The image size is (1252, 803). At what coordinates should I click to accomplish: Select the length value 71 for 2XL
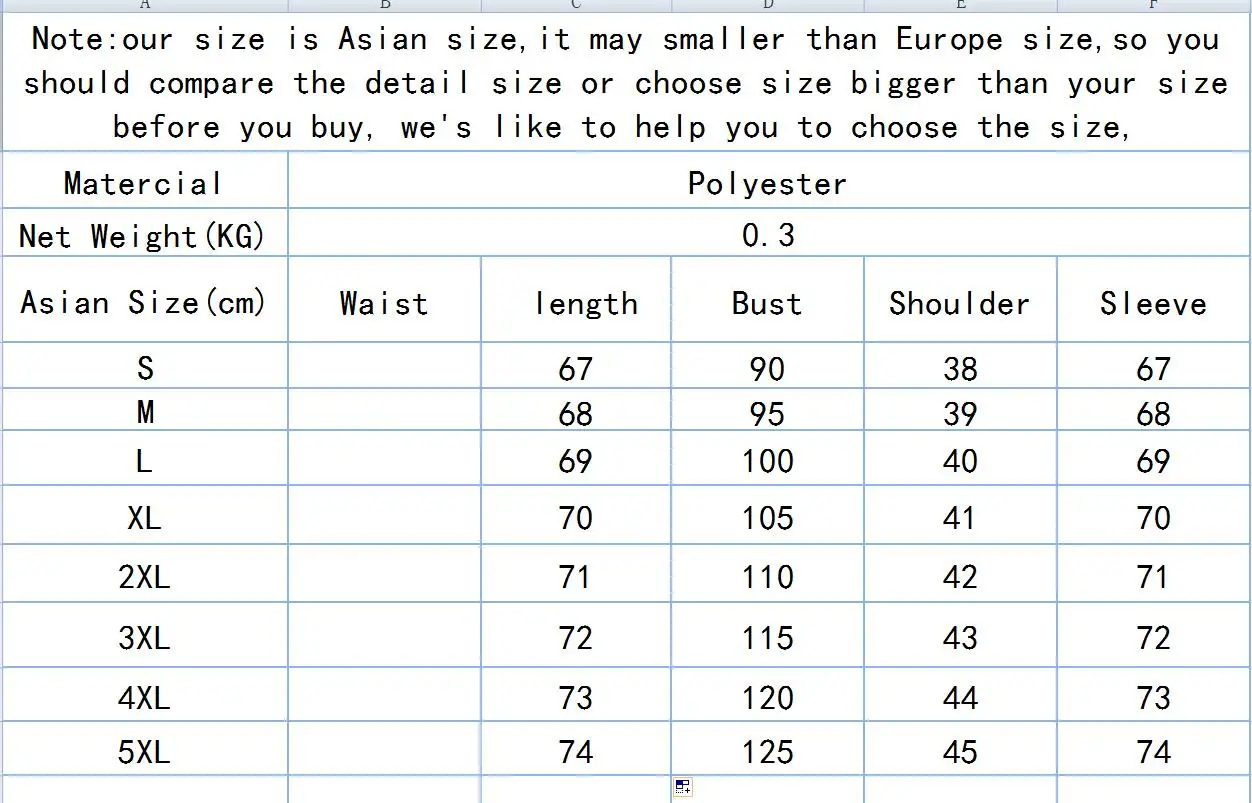click(575, 577)
